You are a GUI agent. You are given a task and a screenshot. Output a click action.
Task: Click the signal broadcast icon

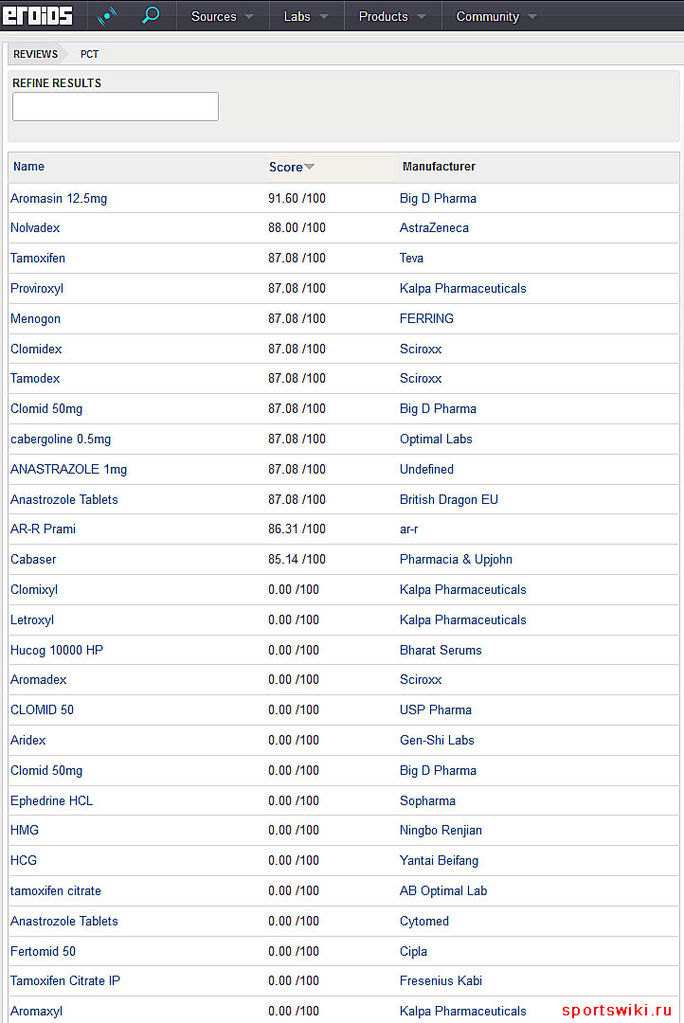(x=106, y=16)
